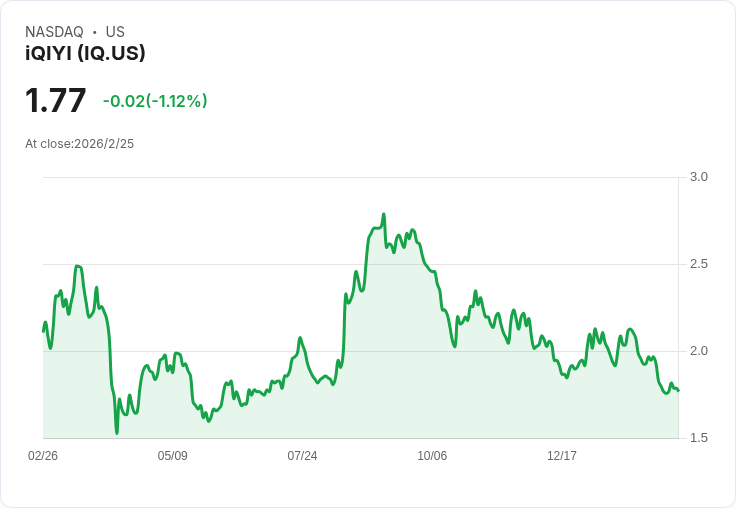Click the 02/26 date on the x-axis
The image size is (736, 508).
point(43,456)
